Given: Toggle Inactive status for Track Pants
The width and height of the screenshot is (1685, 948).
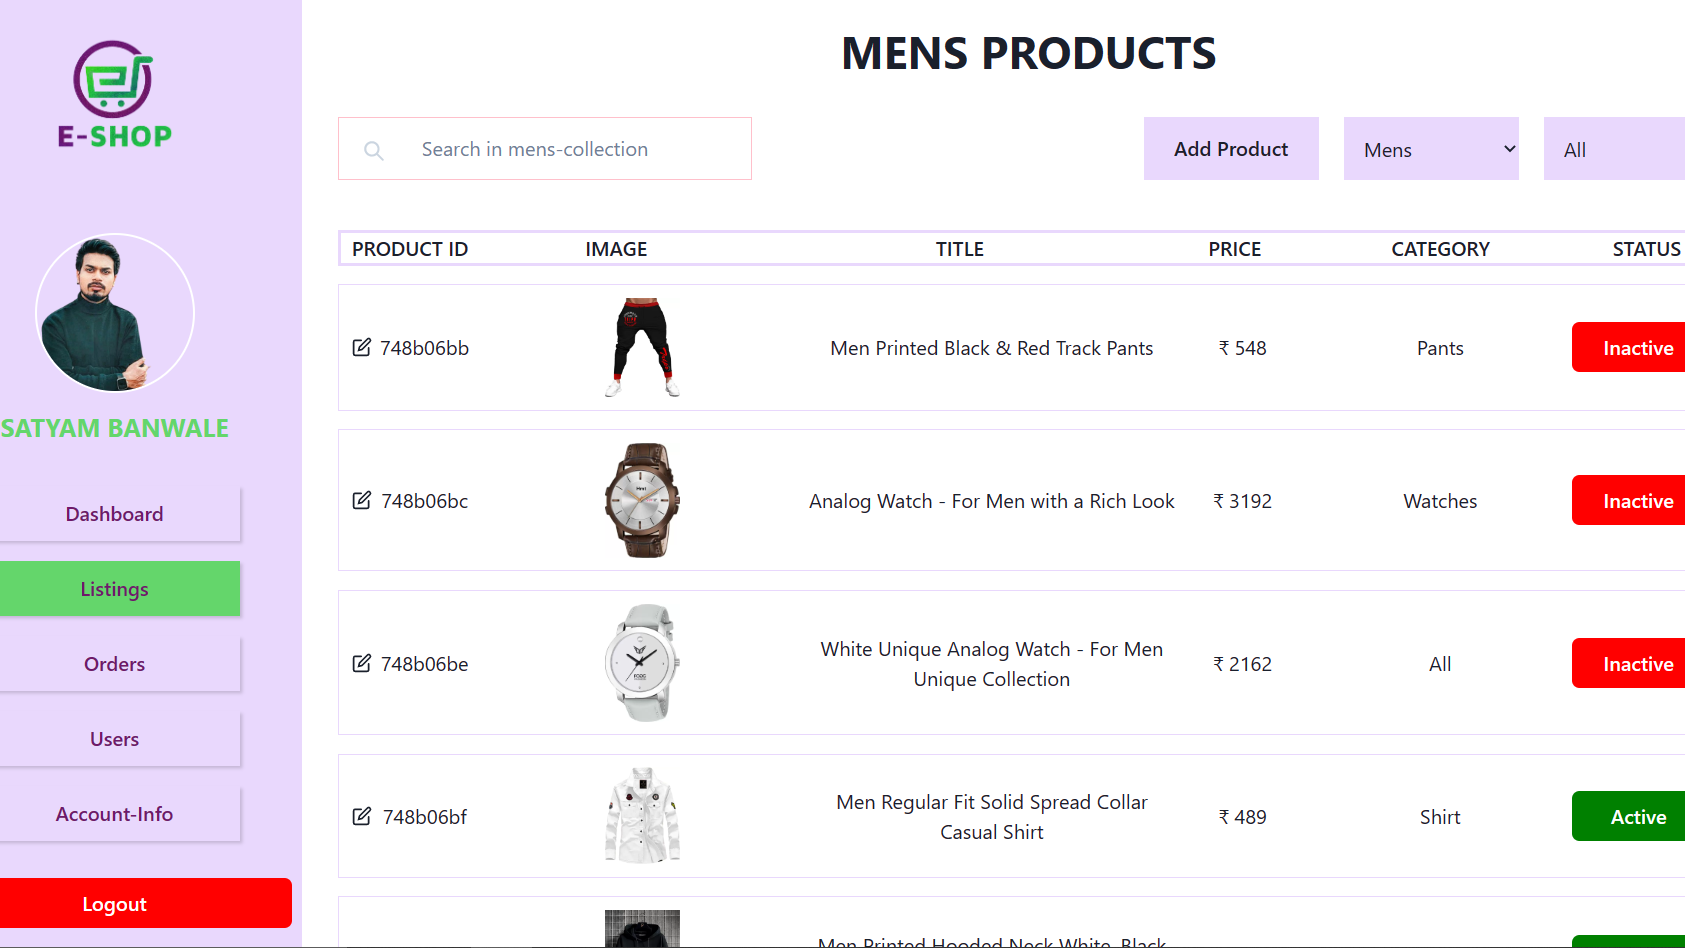Looking at the screenshot, I should tap(1628, 347).
